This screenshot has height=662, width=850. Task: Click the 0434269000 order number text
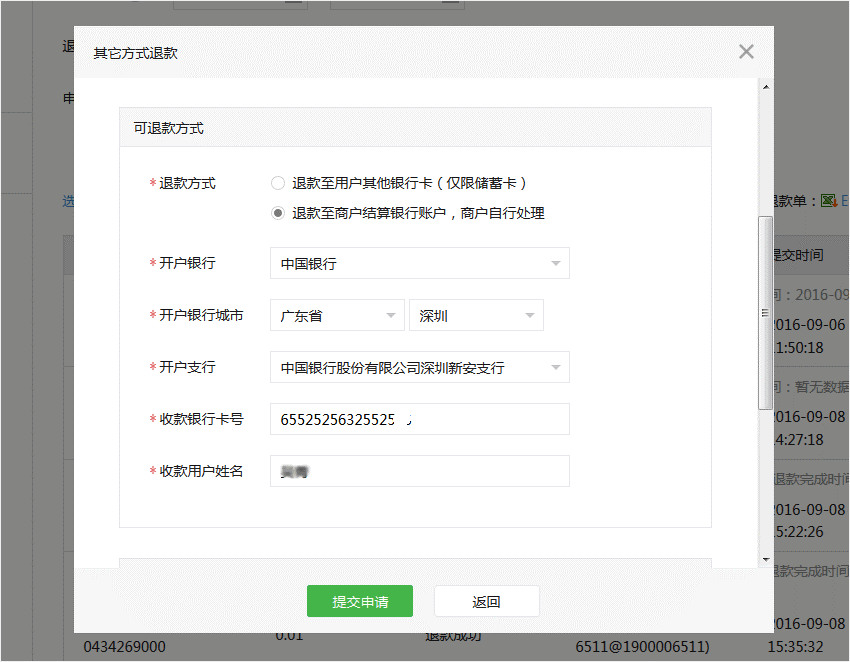[x=125, y=647]
